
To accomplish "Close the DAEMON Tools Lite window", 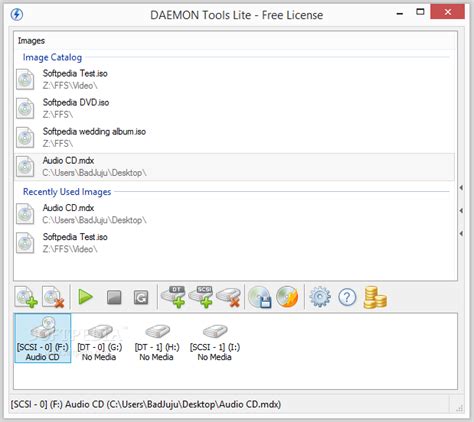I will 448,12.
